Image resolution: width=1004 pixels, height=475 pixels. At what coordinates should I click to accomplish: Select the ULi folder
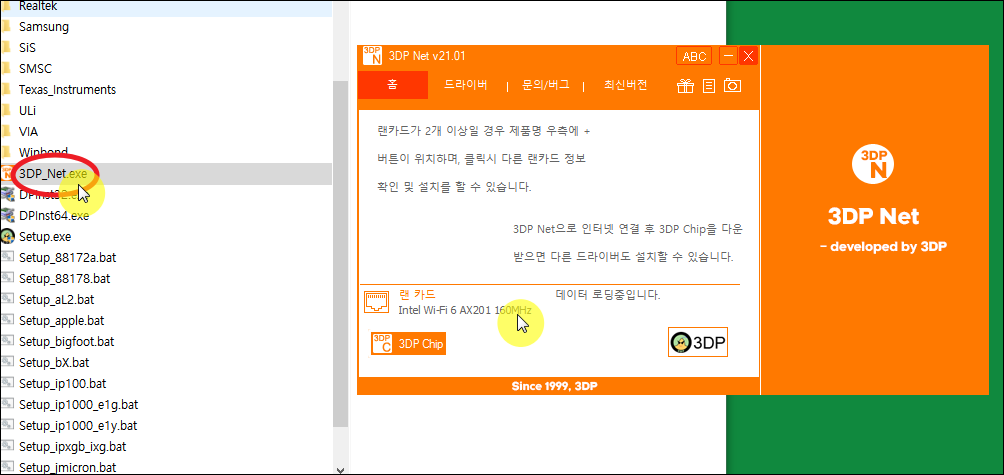[x=28, y=110]
